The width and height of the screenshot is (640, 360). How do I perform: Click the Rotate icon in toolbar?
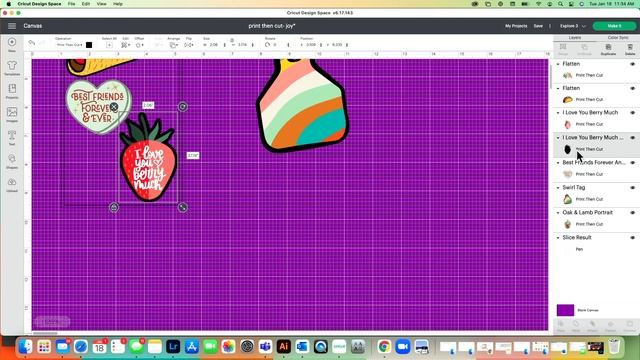tap(267, 44)
